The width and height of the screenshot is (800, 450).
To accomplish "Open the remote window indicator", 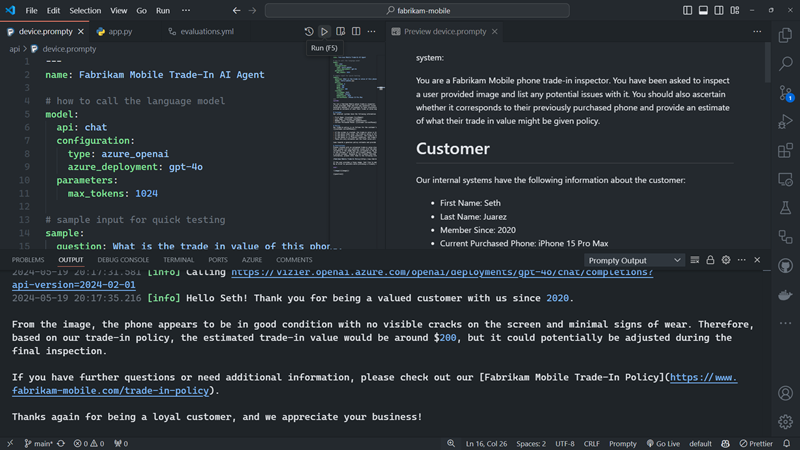I will 10,443.
